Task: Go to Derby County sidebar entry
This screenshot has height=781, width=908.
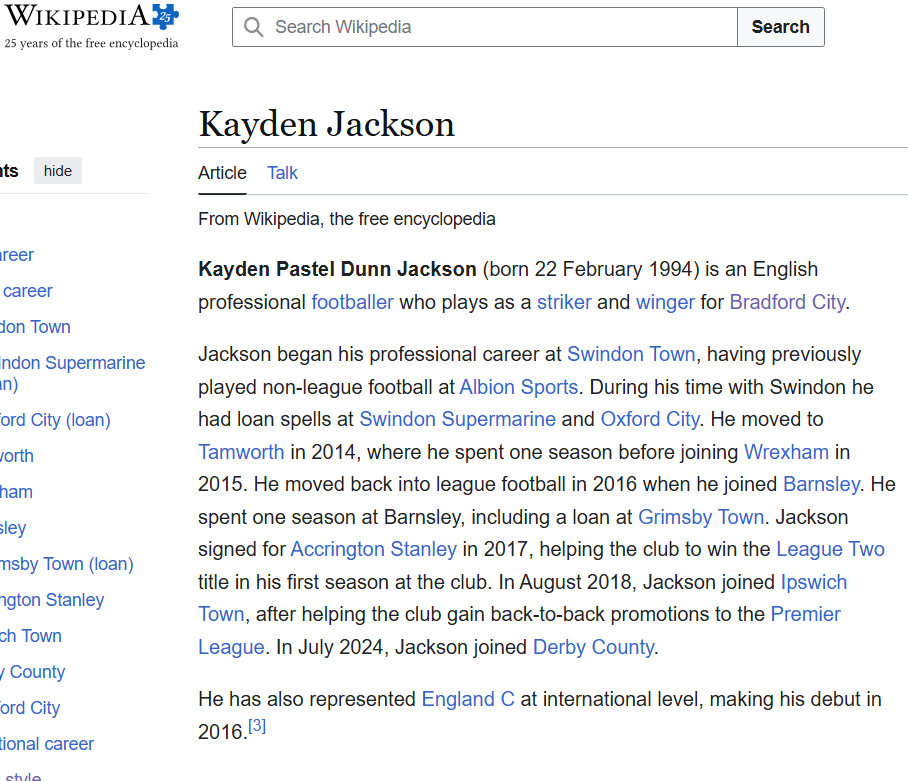Action: [32, 672]
